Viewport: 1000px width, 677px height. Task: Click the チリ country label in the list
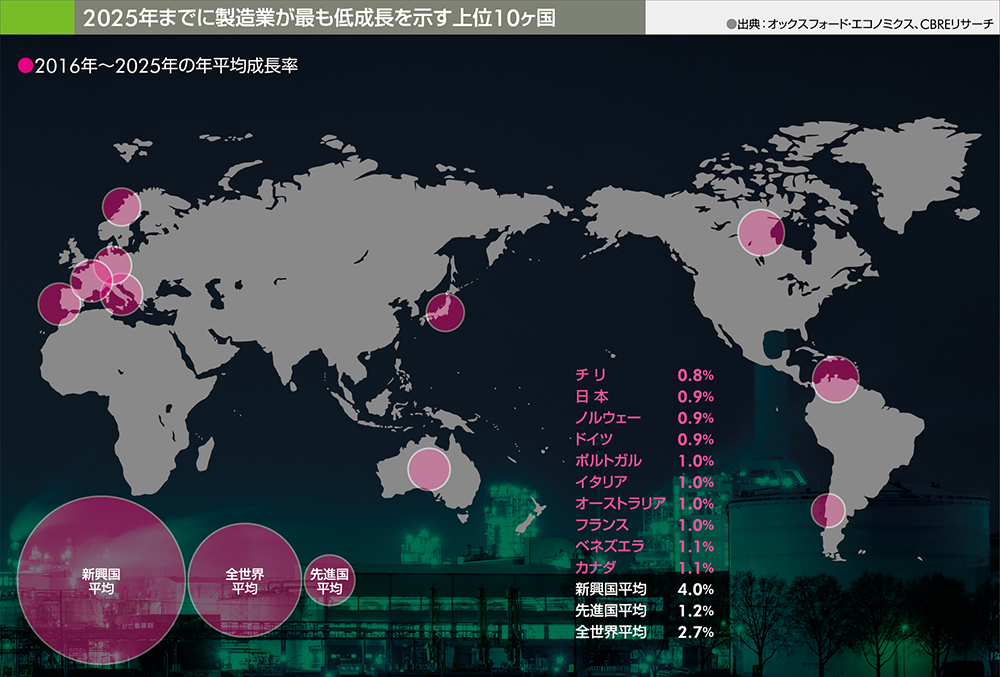[x=591, y=375]
